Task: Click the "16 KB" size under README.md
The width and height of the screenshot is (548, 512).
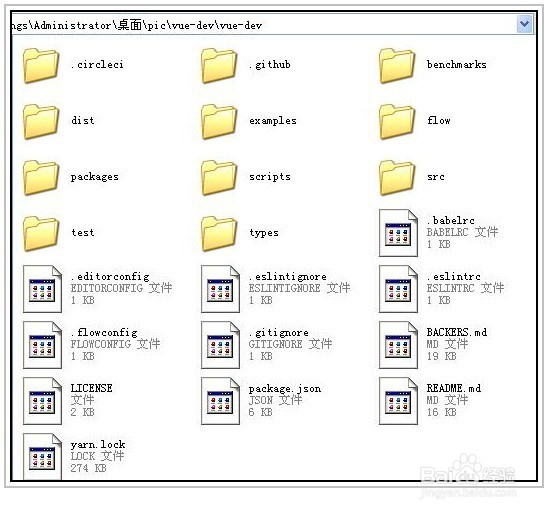Action: (441, 412)
